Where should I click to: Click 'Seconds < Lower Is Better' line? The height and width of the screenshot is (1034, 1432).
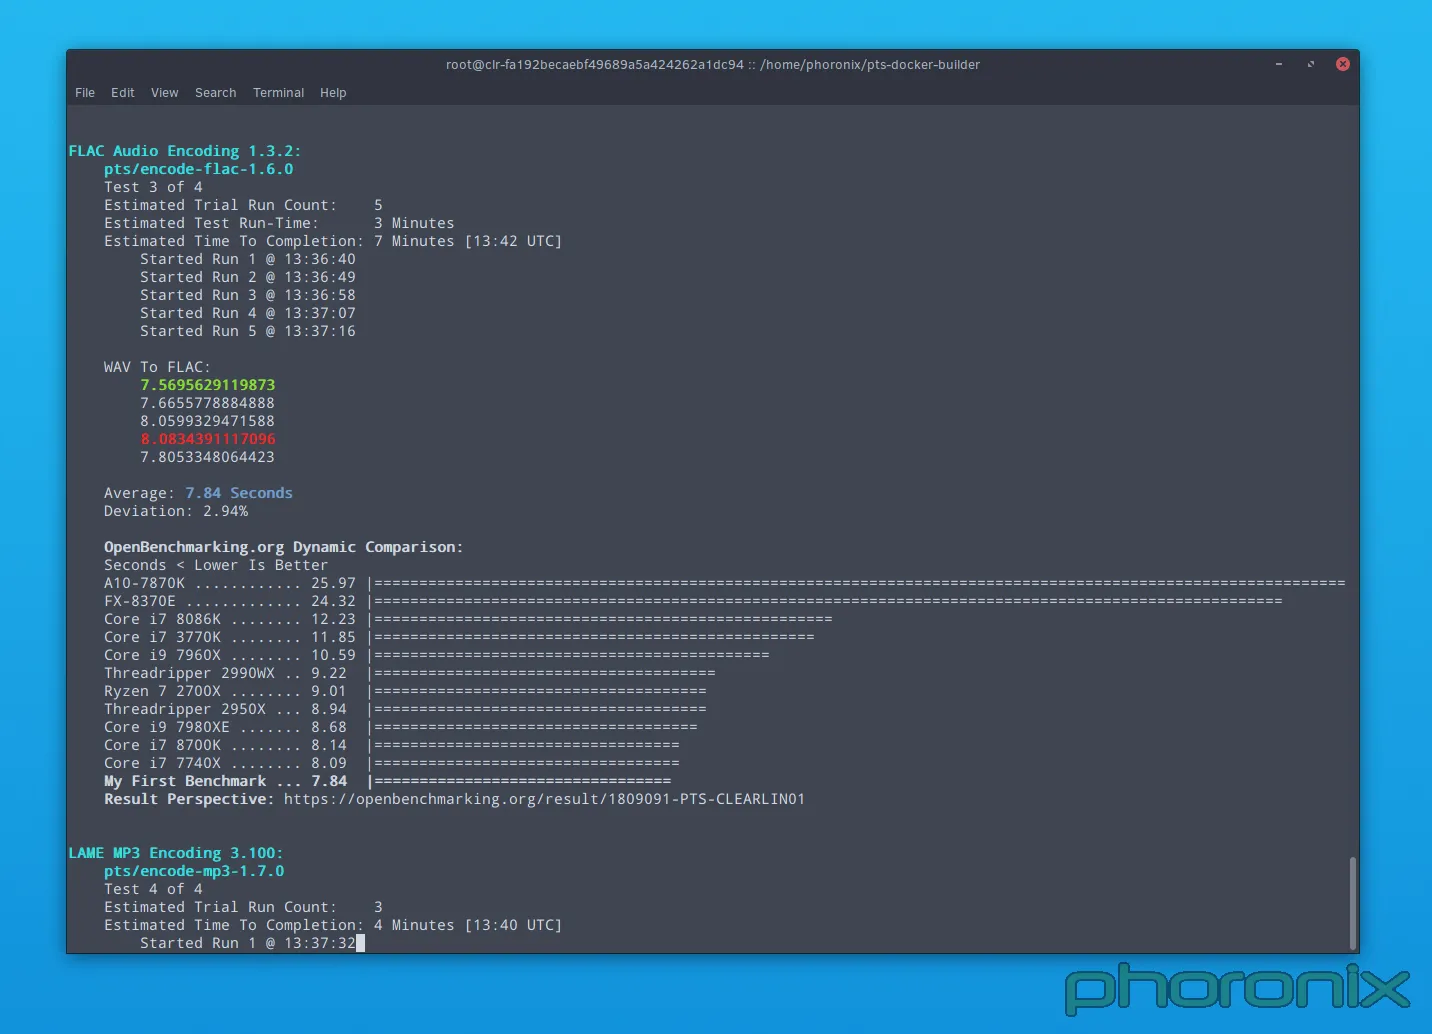click(216, 565)
